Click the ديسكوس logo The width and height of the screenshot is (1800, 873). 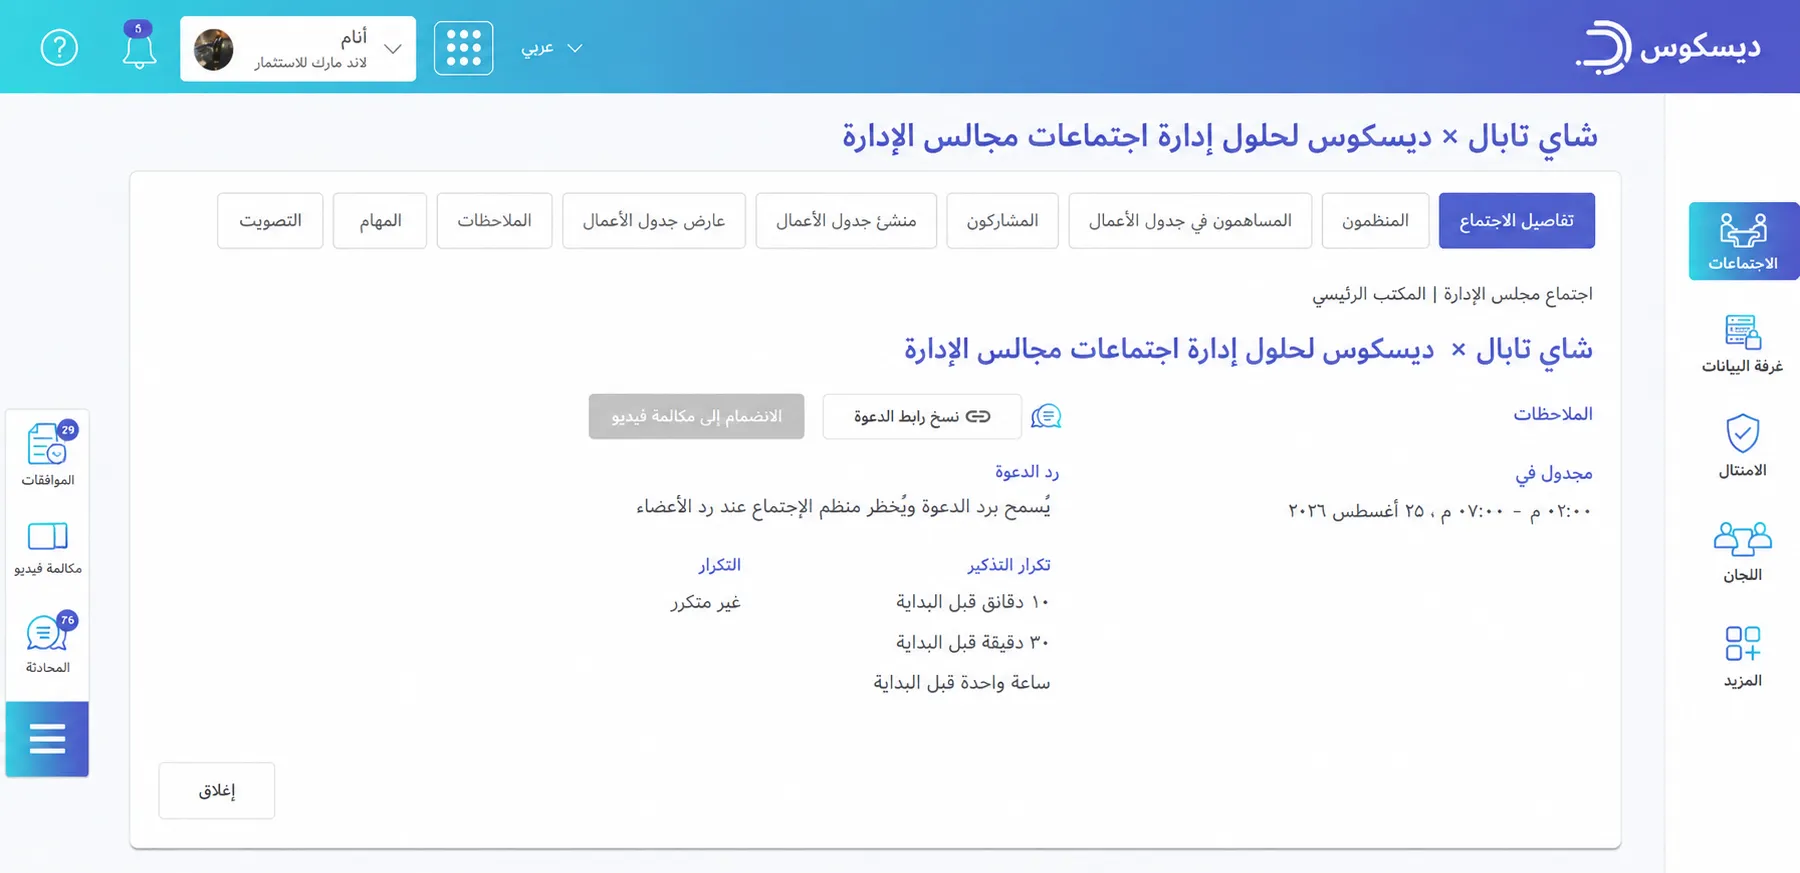[x=1668, y=47]
